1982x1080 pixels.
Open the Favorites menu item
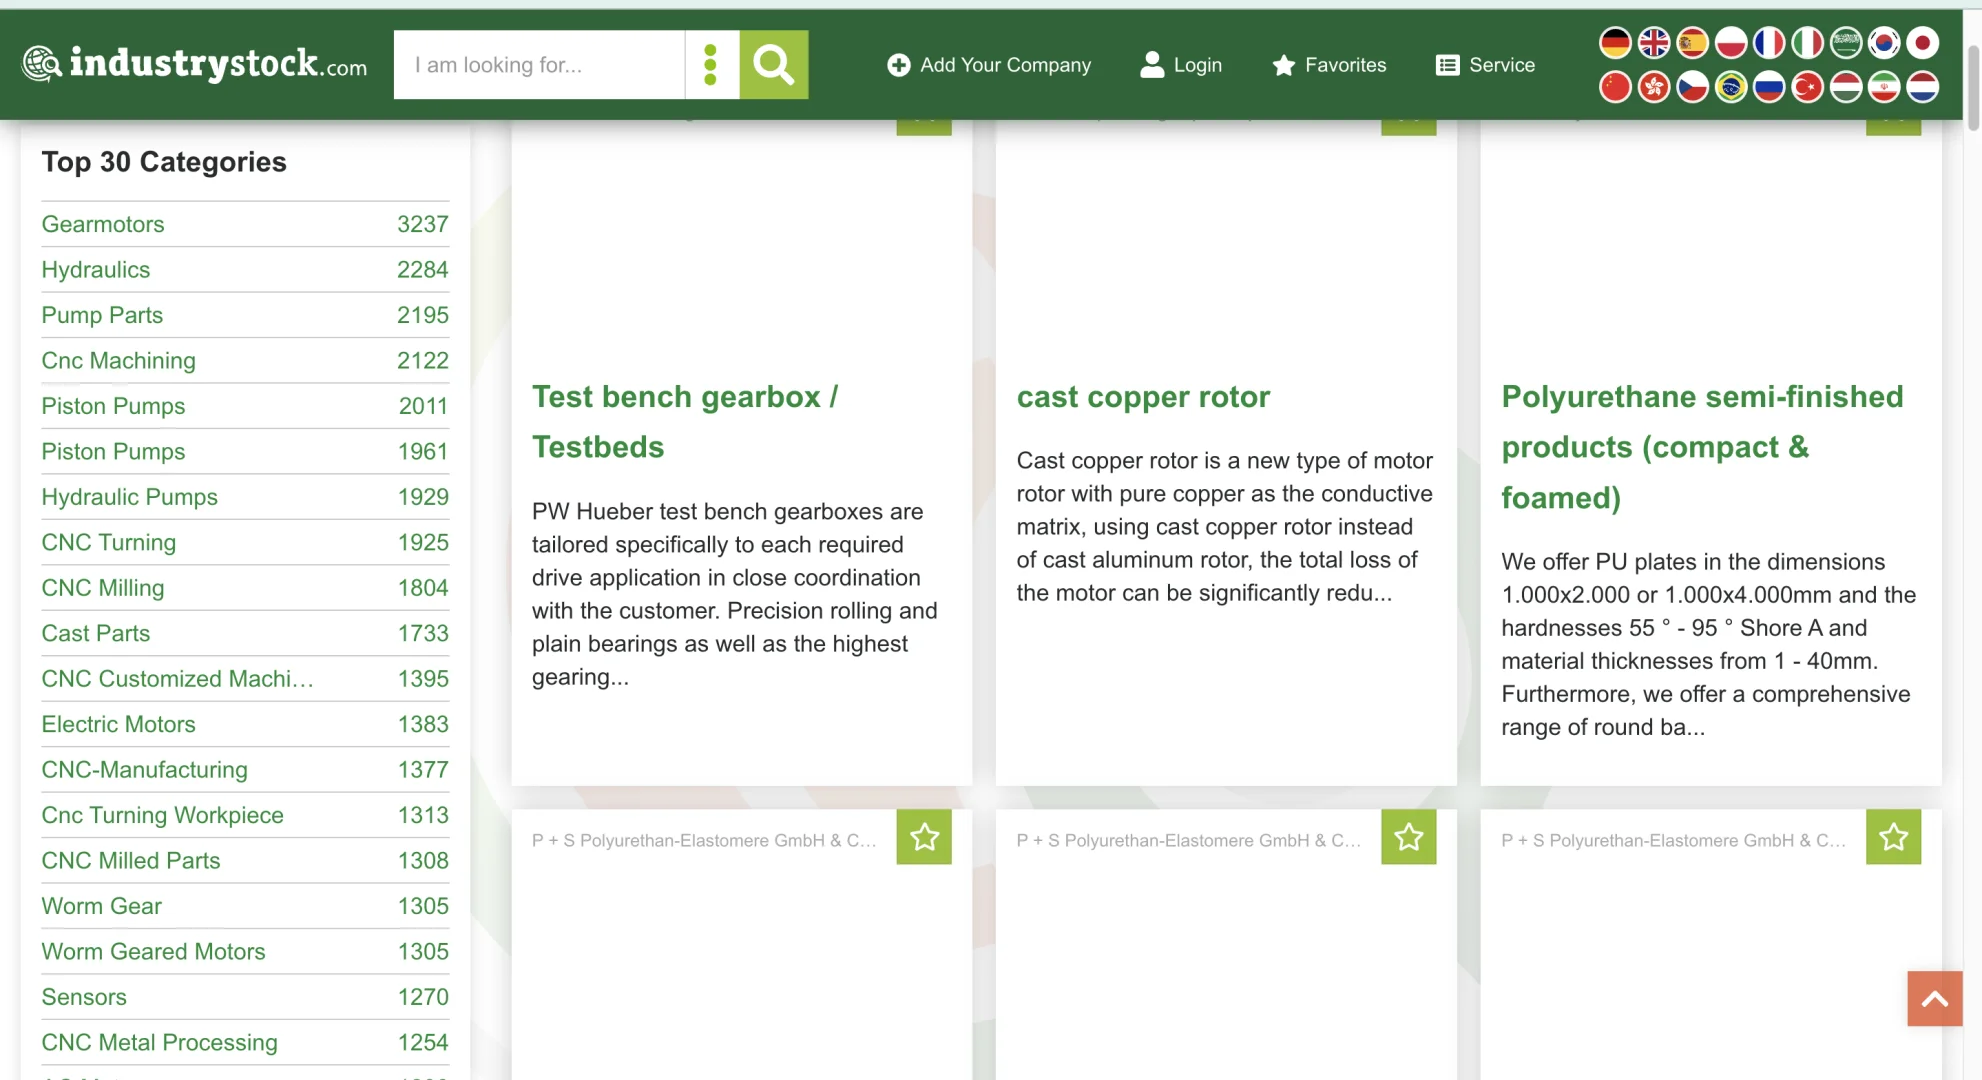coord(1329,65)
